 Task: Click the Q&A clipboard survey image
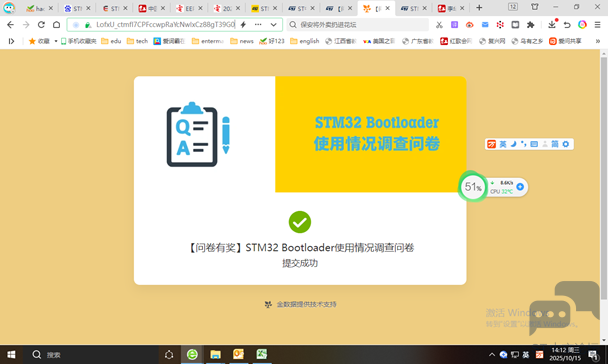198,134
